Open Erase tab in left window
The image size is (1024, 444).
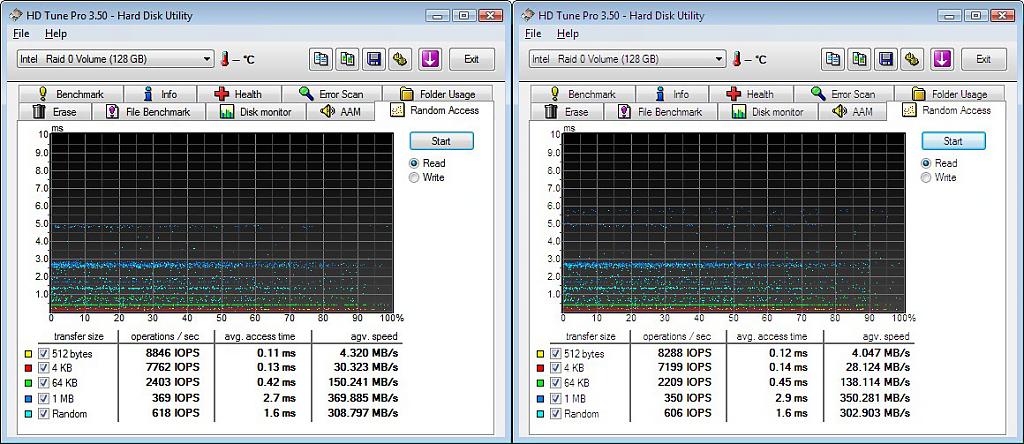tap(55, 112)
